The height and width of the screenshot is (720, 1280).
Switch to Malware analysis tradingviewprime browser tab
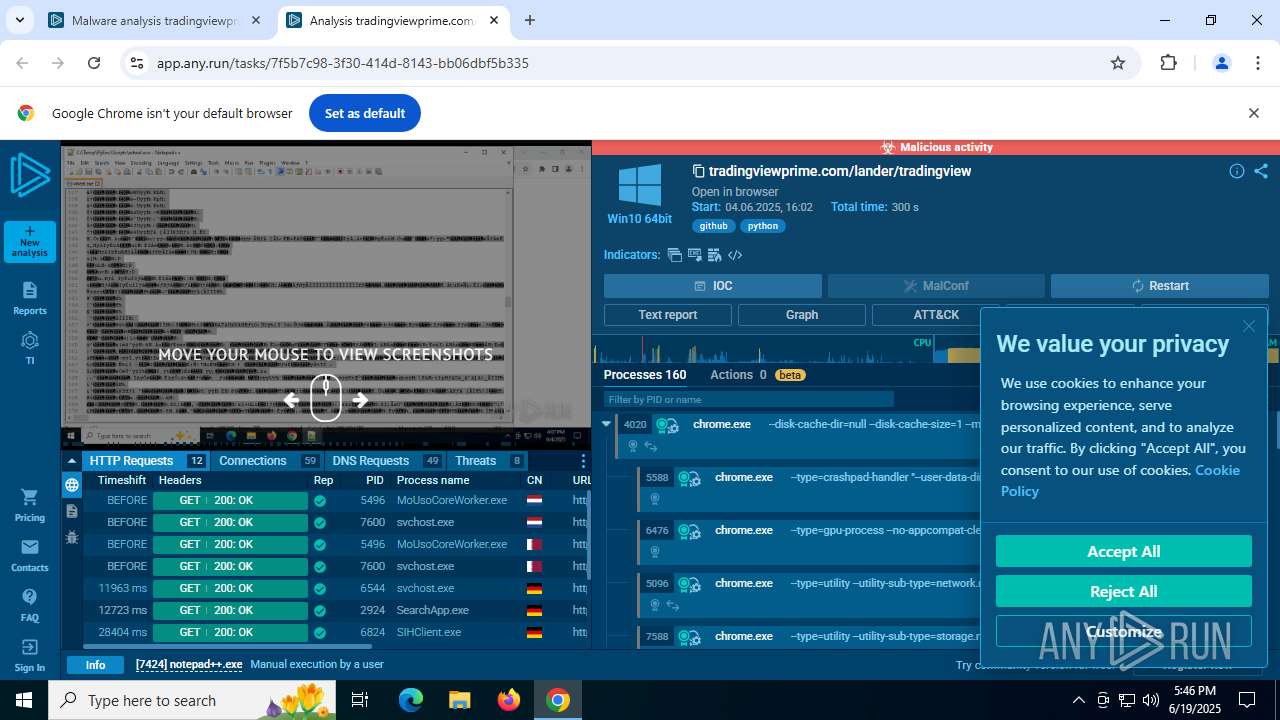coord(157,20)
